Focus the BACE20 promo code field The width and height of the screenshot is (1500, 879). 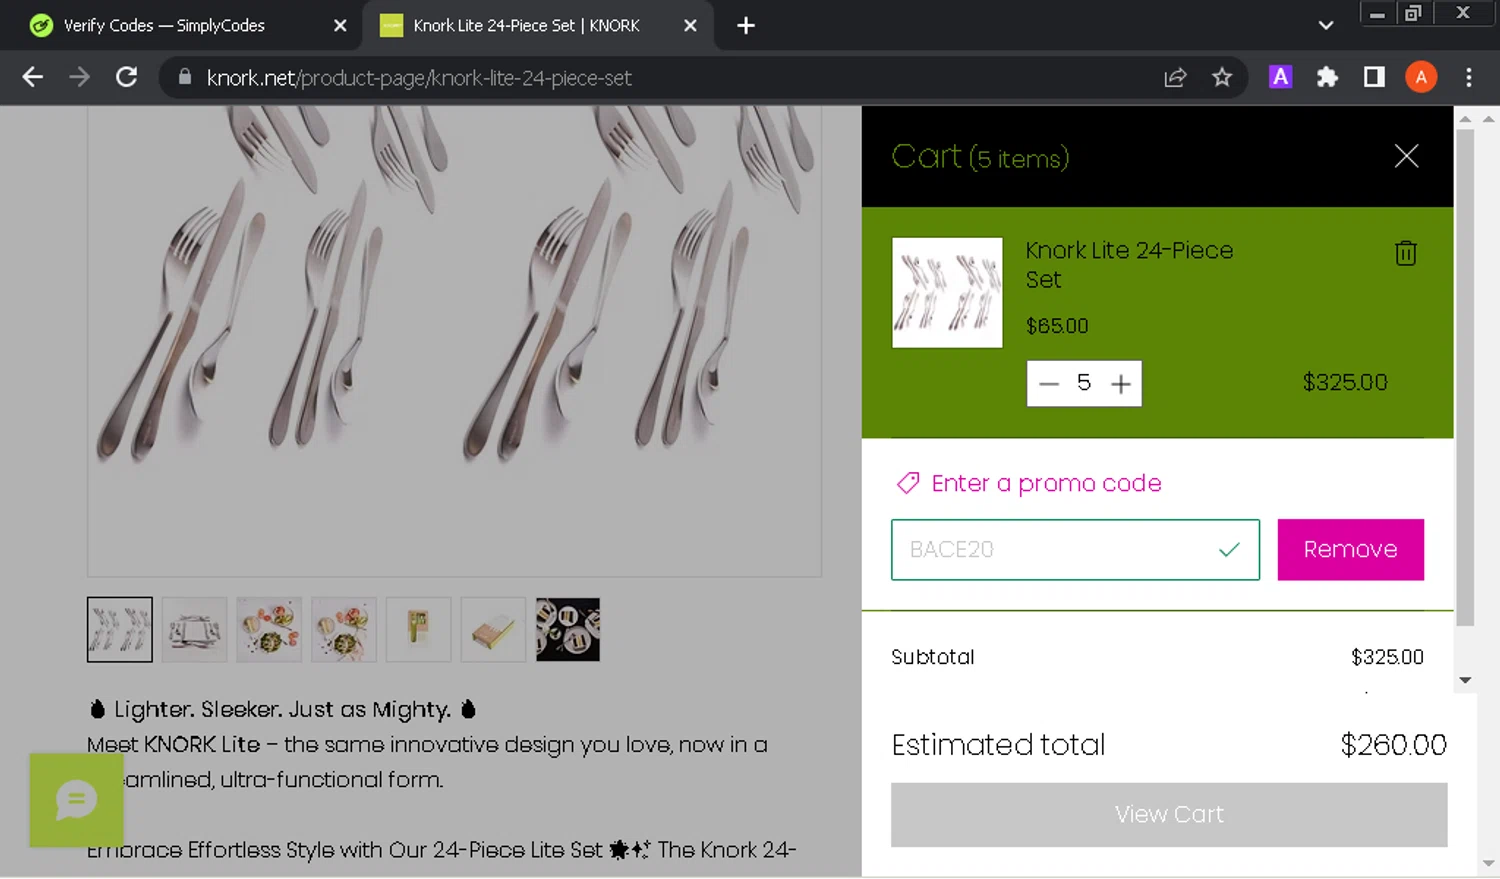pos(1075,550)
